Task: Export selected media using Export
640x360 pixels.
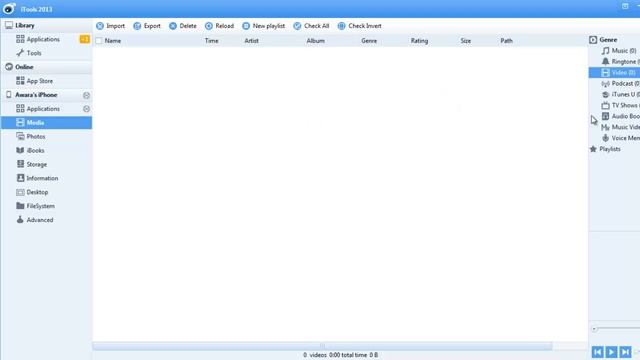Action: click(x=147, y=26)
